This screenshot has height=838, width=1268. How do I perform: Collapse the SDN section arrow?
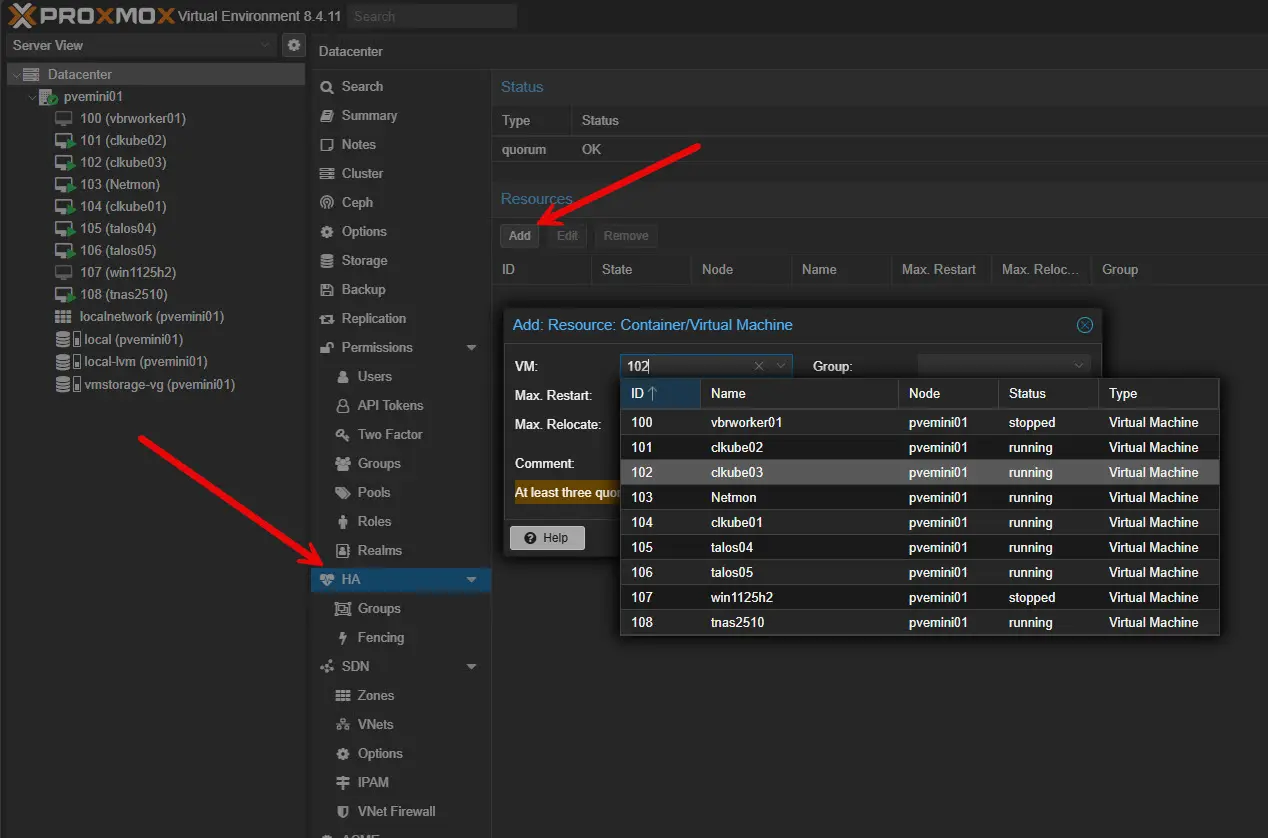[x=472, y=667]
